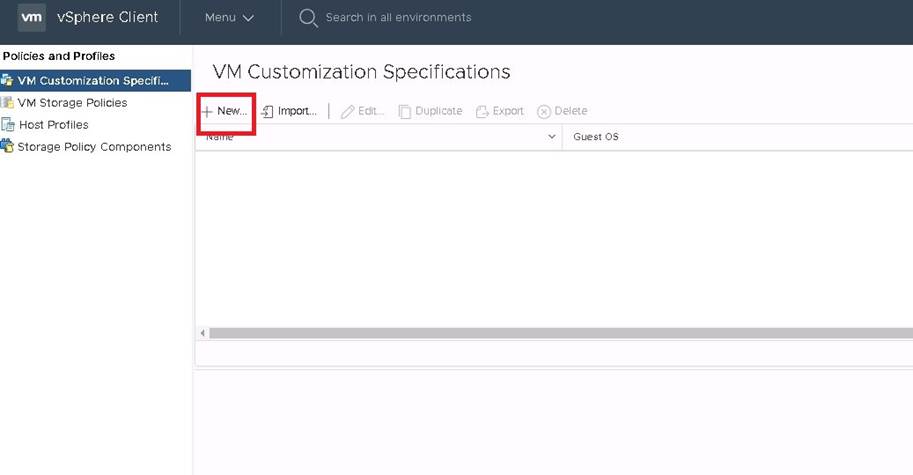Create a new customization specification

pyautogui.click(x=225, y=111)
